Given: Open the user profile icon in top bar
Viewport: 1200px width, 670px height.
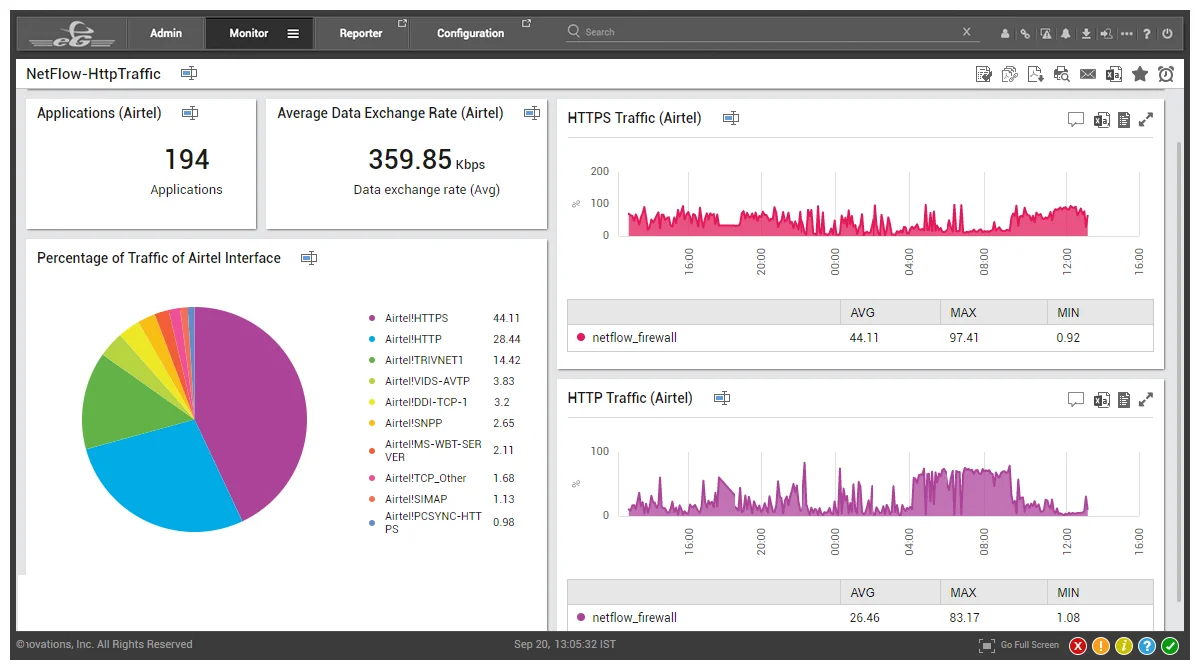Looking at the screenshot, I should pos(1005,33).
